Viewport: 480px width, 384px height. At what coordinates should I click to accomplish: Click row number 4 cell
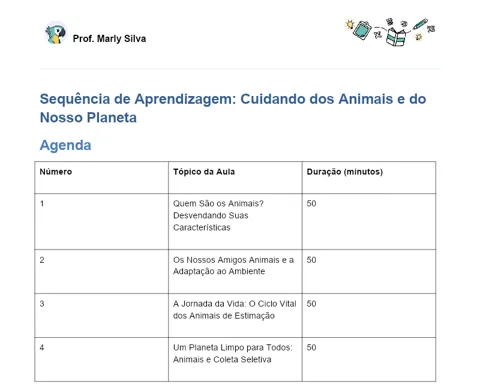pos(102,359)
